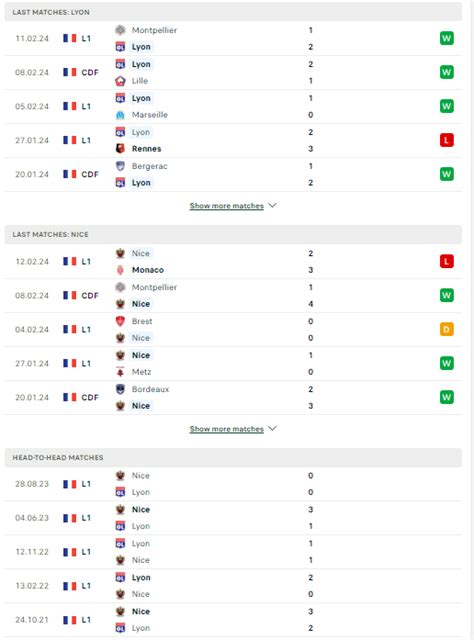Click the French flag beside CDF on 08.02.24 Lyon match
This screenshot has height=640, width=474.
click(x=69, y=72)
